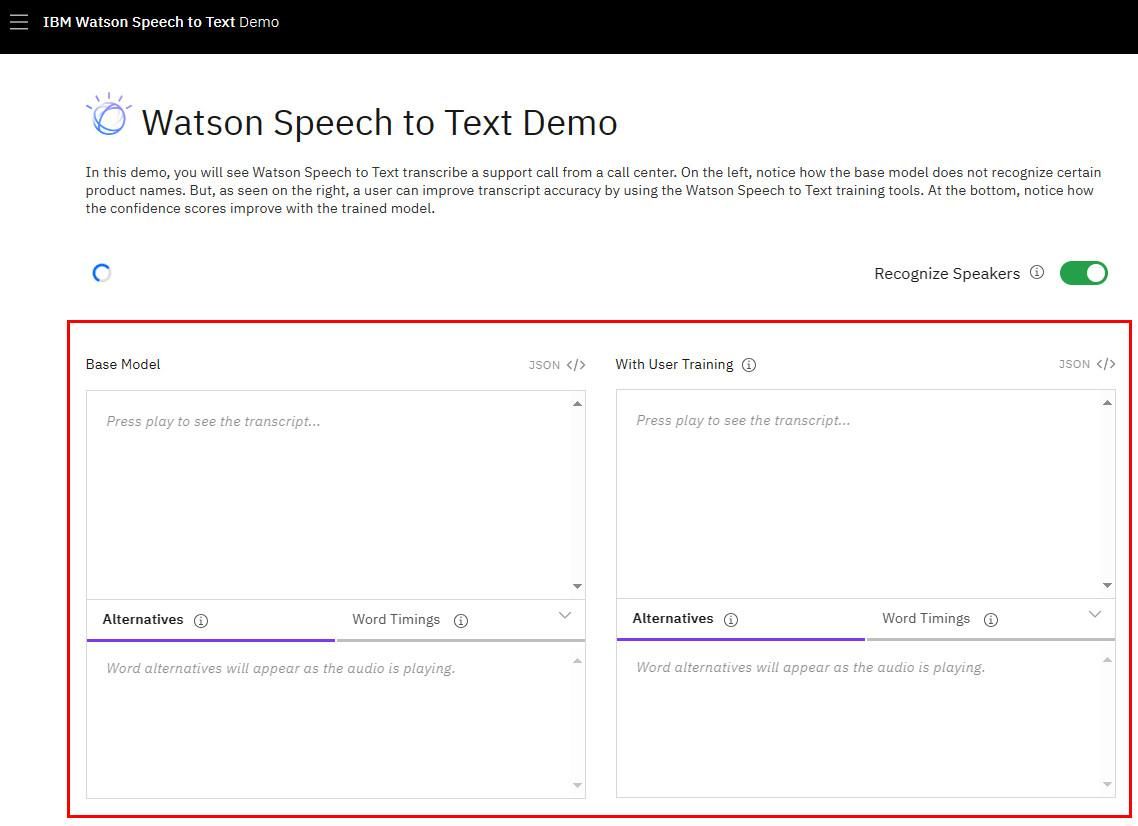Click the With User Training transcript area
The image size is (1138, 826).
point(865,494)
